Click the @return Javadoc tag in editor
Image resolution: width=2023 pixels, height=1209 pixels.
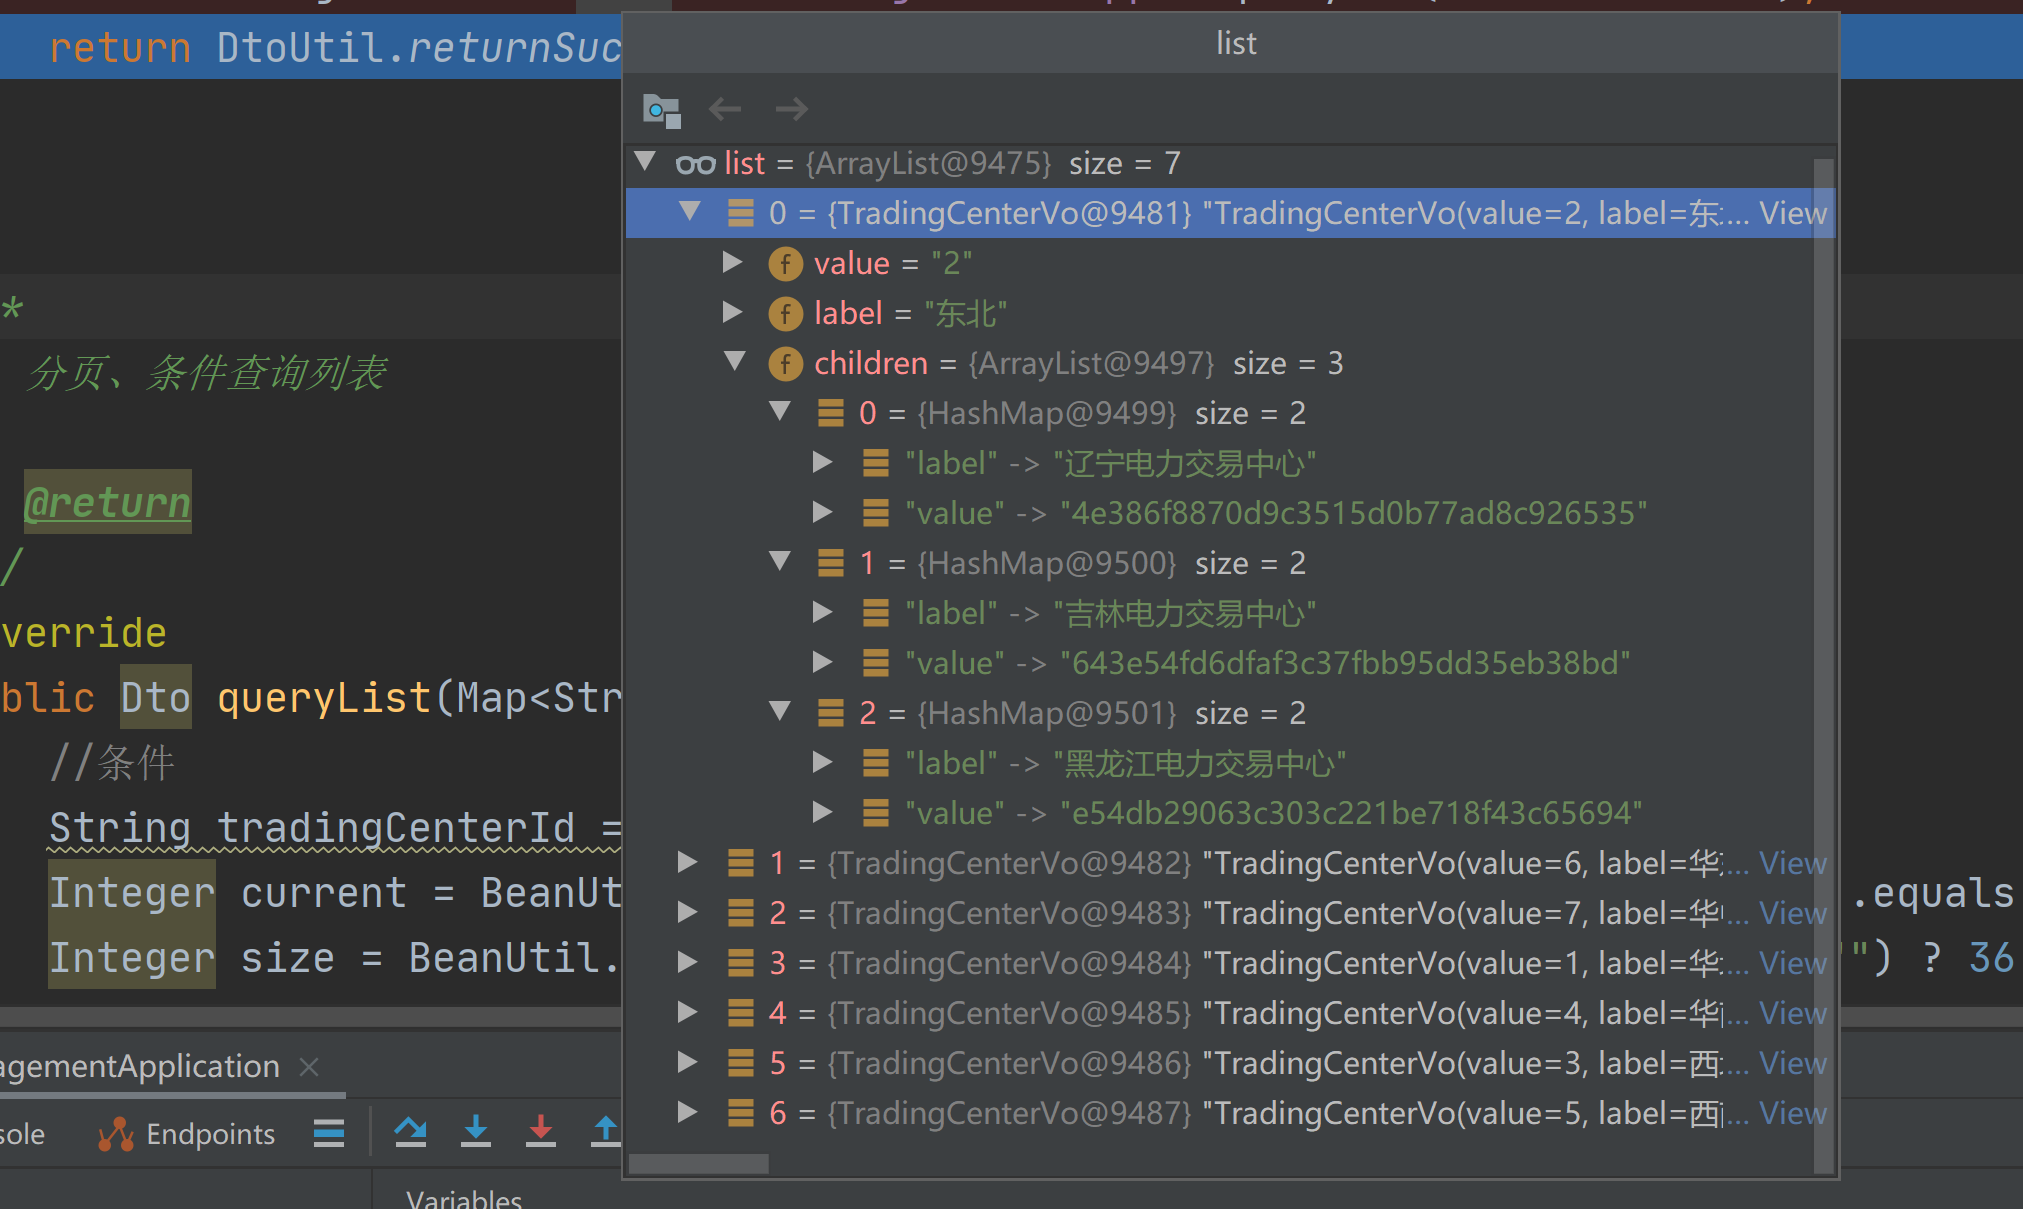coord(107,502)
